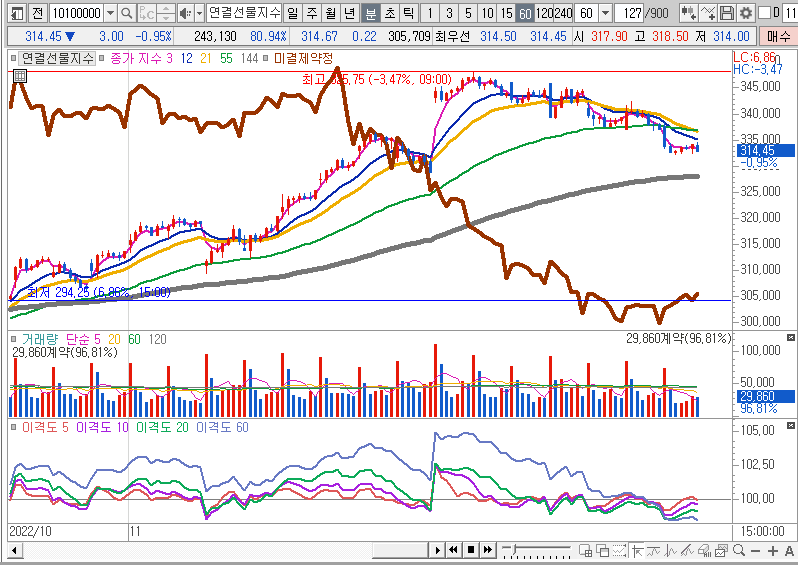Click the A icon in the bottom right corner
This screenshot has width=798, height=565.
[788, 551]
